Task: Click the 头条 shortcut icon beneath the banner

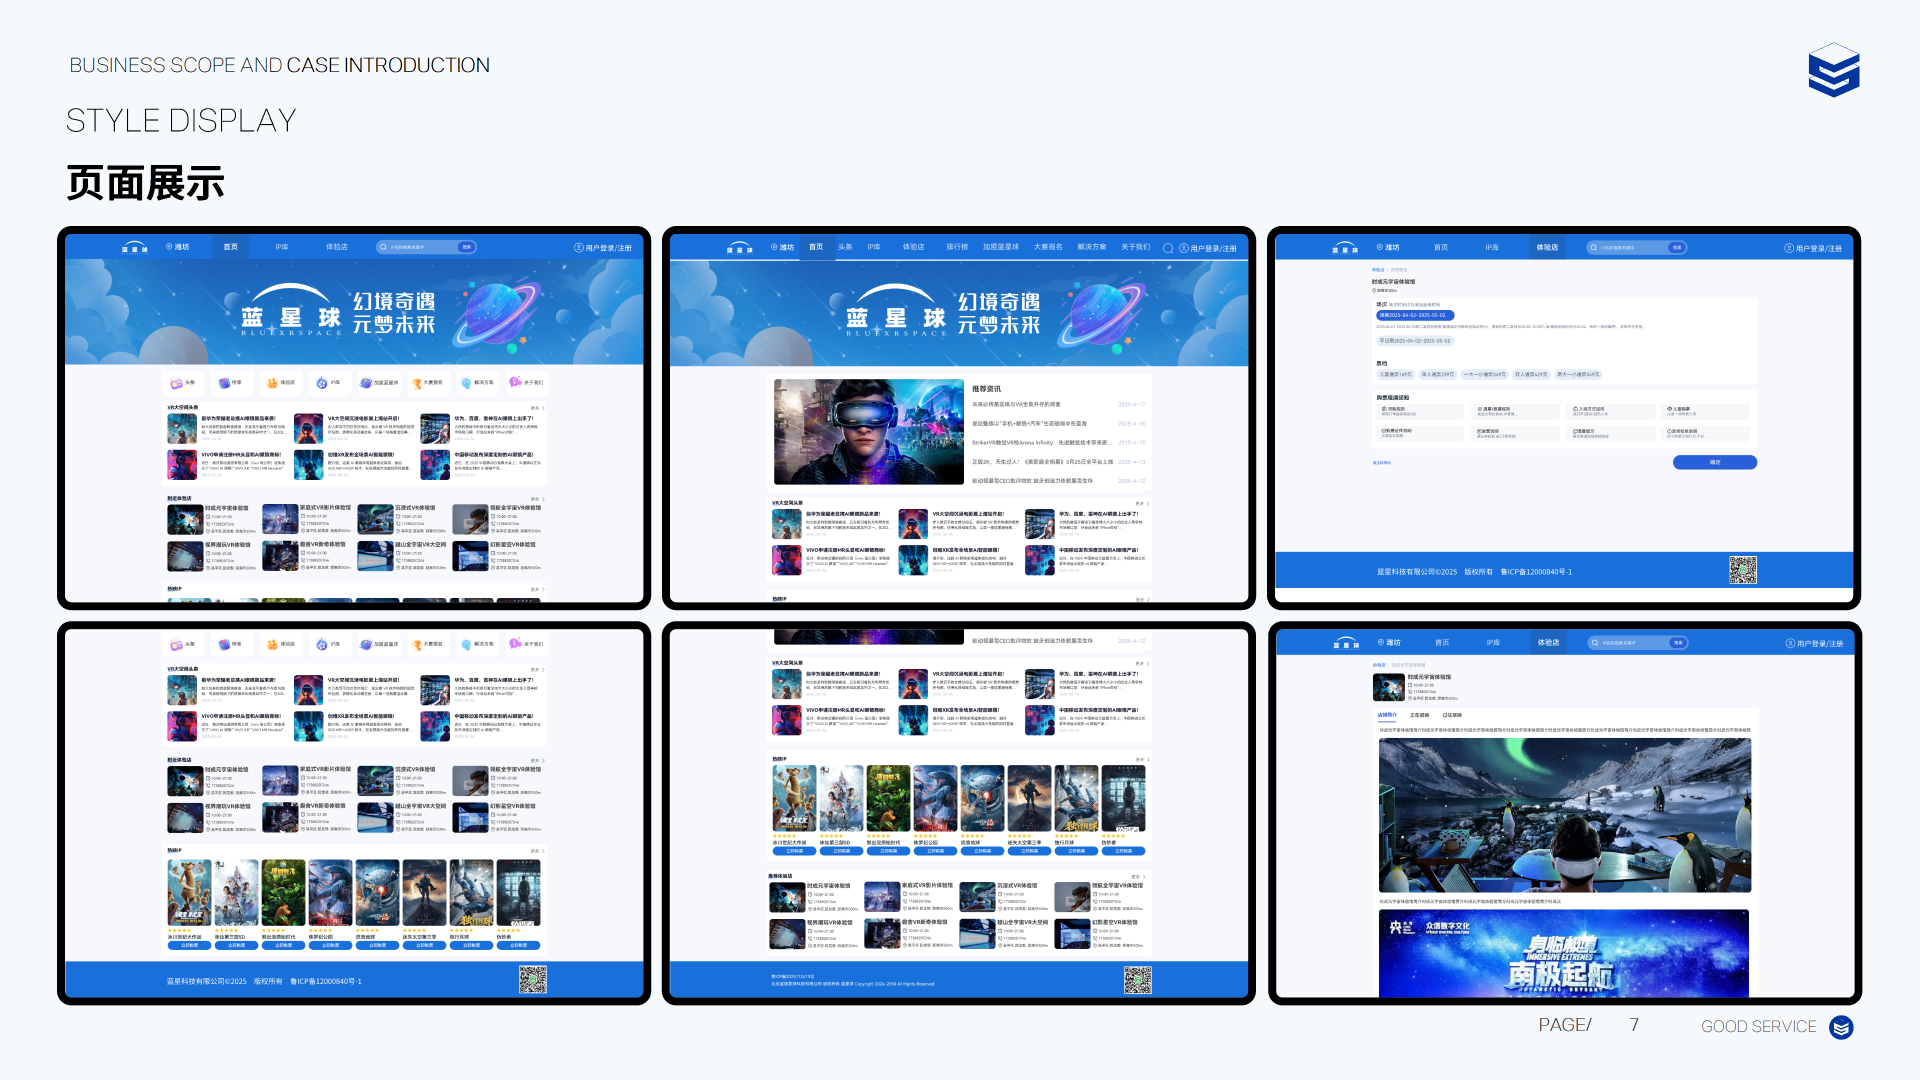Action: click(x=177, y=383)
